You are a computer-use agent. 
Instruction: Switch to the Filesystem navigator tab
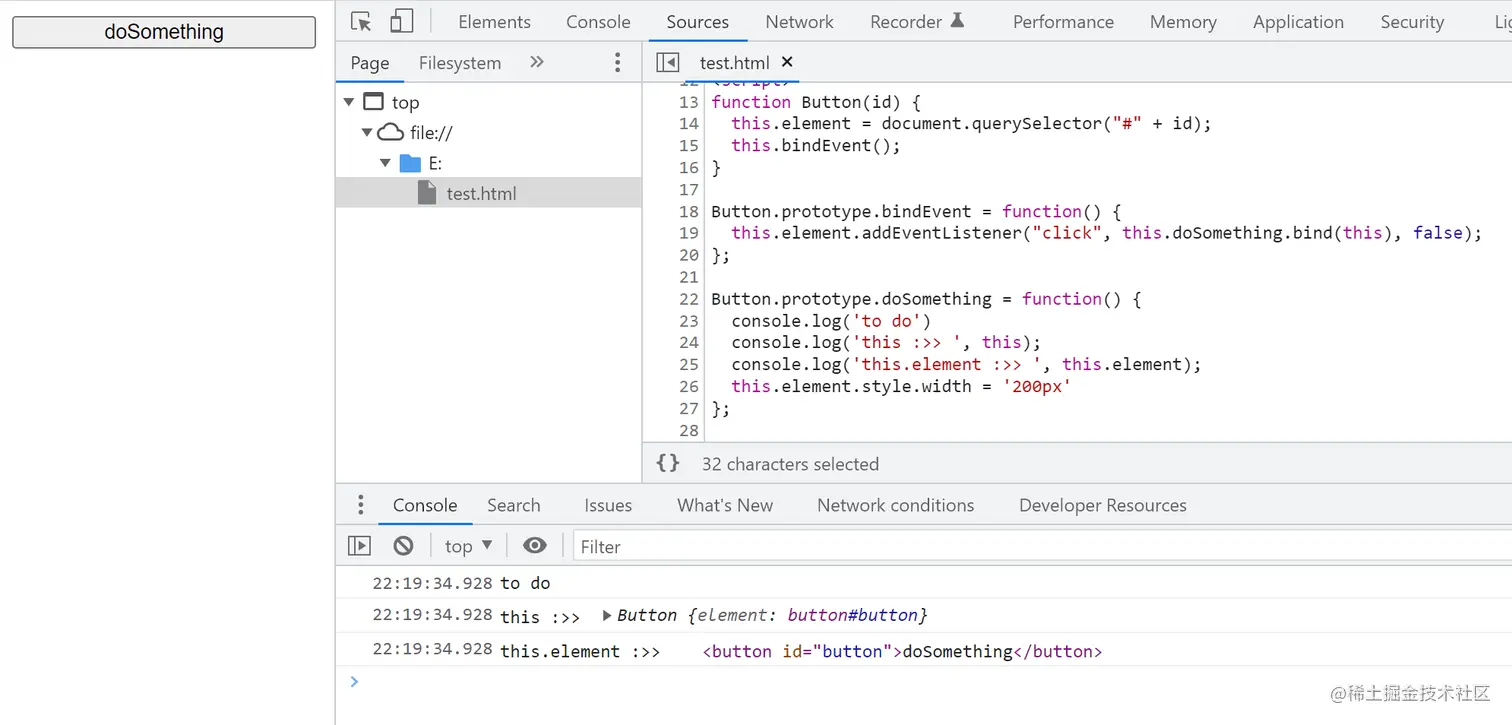(x=460, y=63)
